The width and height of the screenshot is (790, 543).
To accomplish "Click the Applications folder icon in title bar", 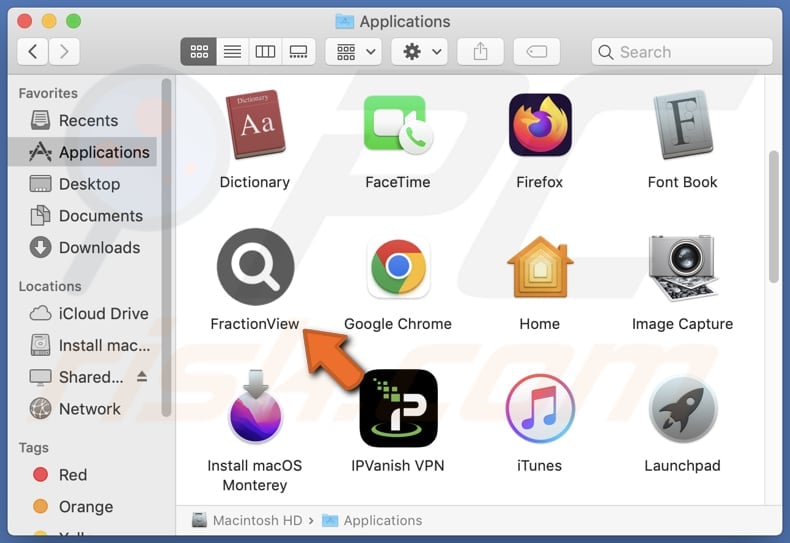I will pyautogui.click(x=345, y=21).
